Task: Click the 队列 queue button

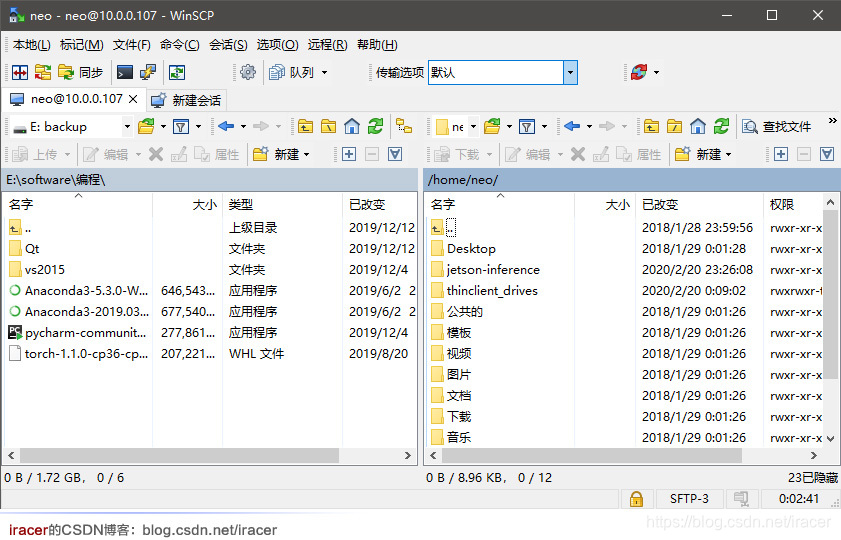Action: [x=291, y=72]
